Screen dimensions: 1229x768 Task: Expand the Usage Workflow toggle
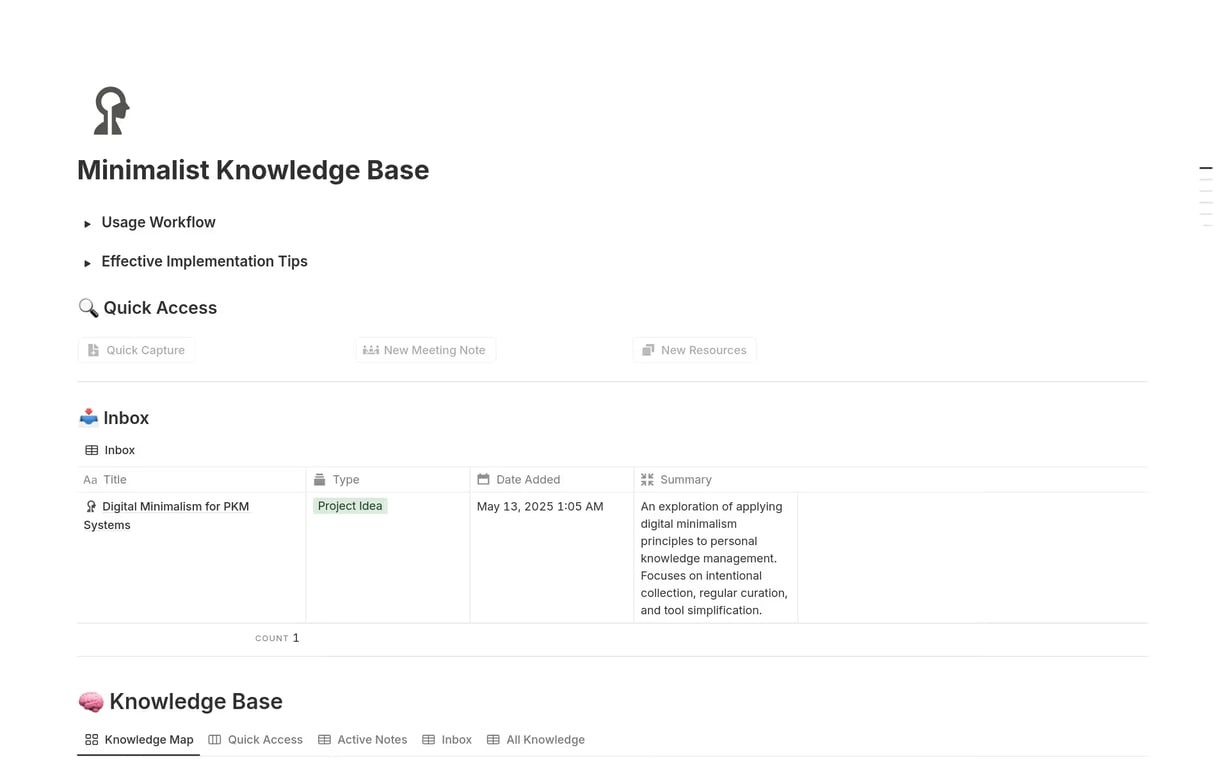pyautogui.click(x=88, y=224)
